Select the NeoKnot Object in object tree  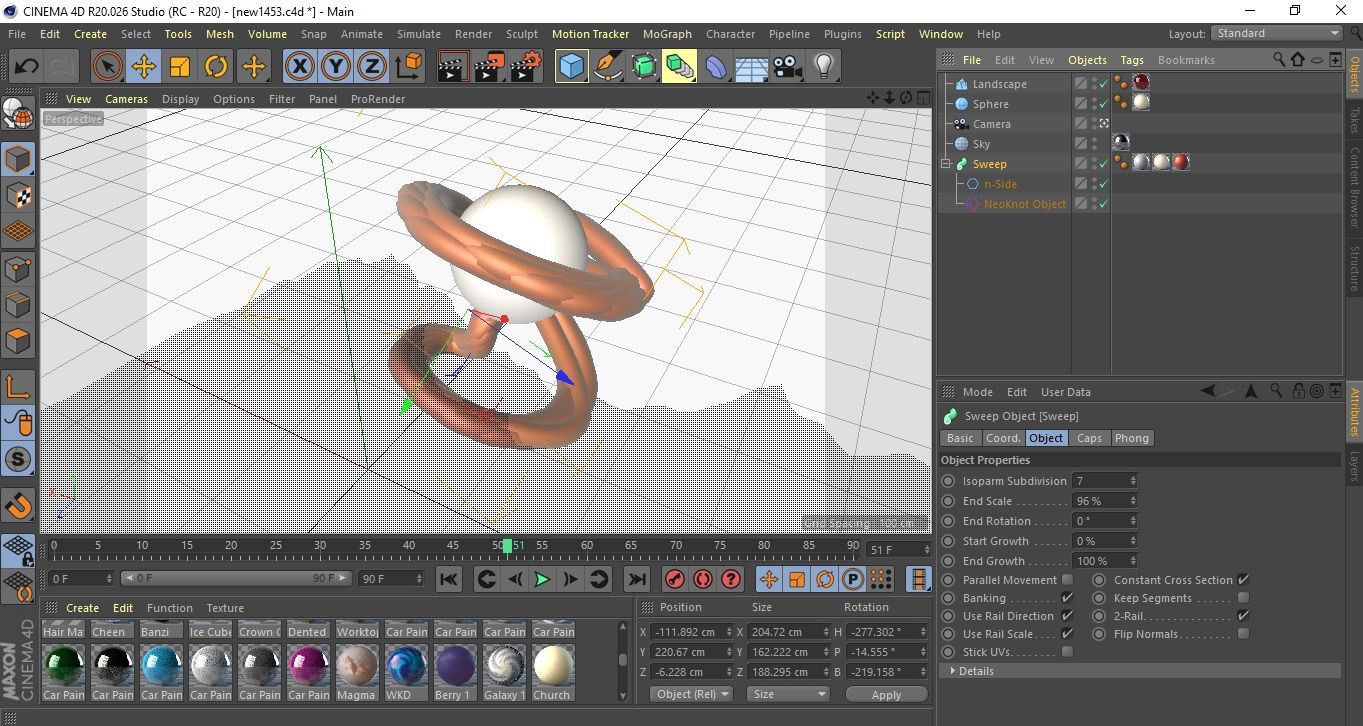pos(1024,204)
